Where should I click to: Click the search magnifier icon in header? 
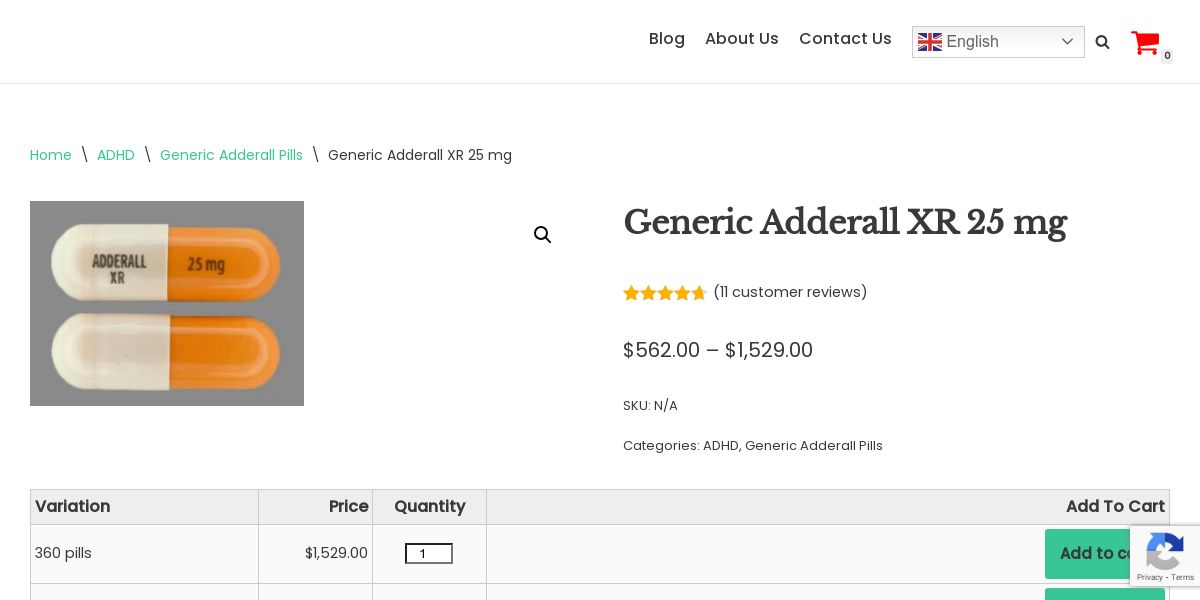pyautogui.click(x=1102, y=42)
